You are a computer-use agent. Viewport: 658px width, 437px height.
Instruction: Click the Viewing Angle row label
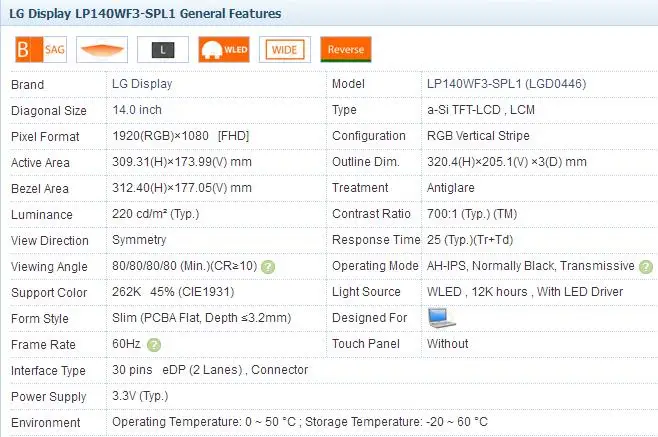click(50, 267)
